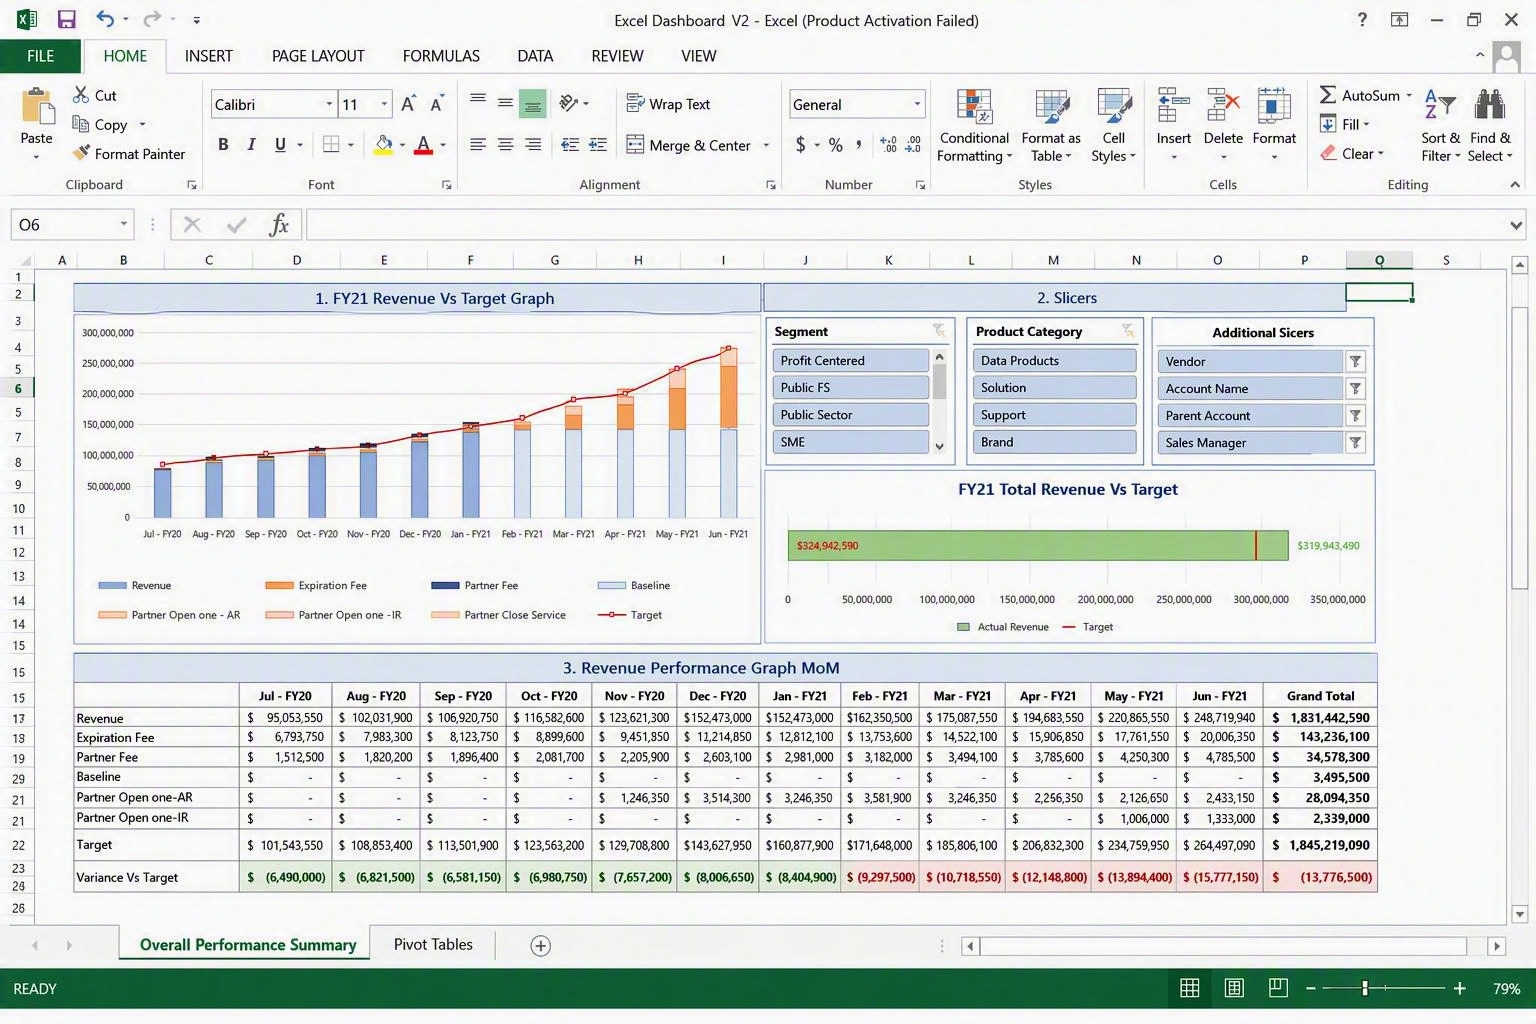This screenshot has height=1024, width=1536.
Task: Increase font size with the larger A icon
Action: [408, 104]
